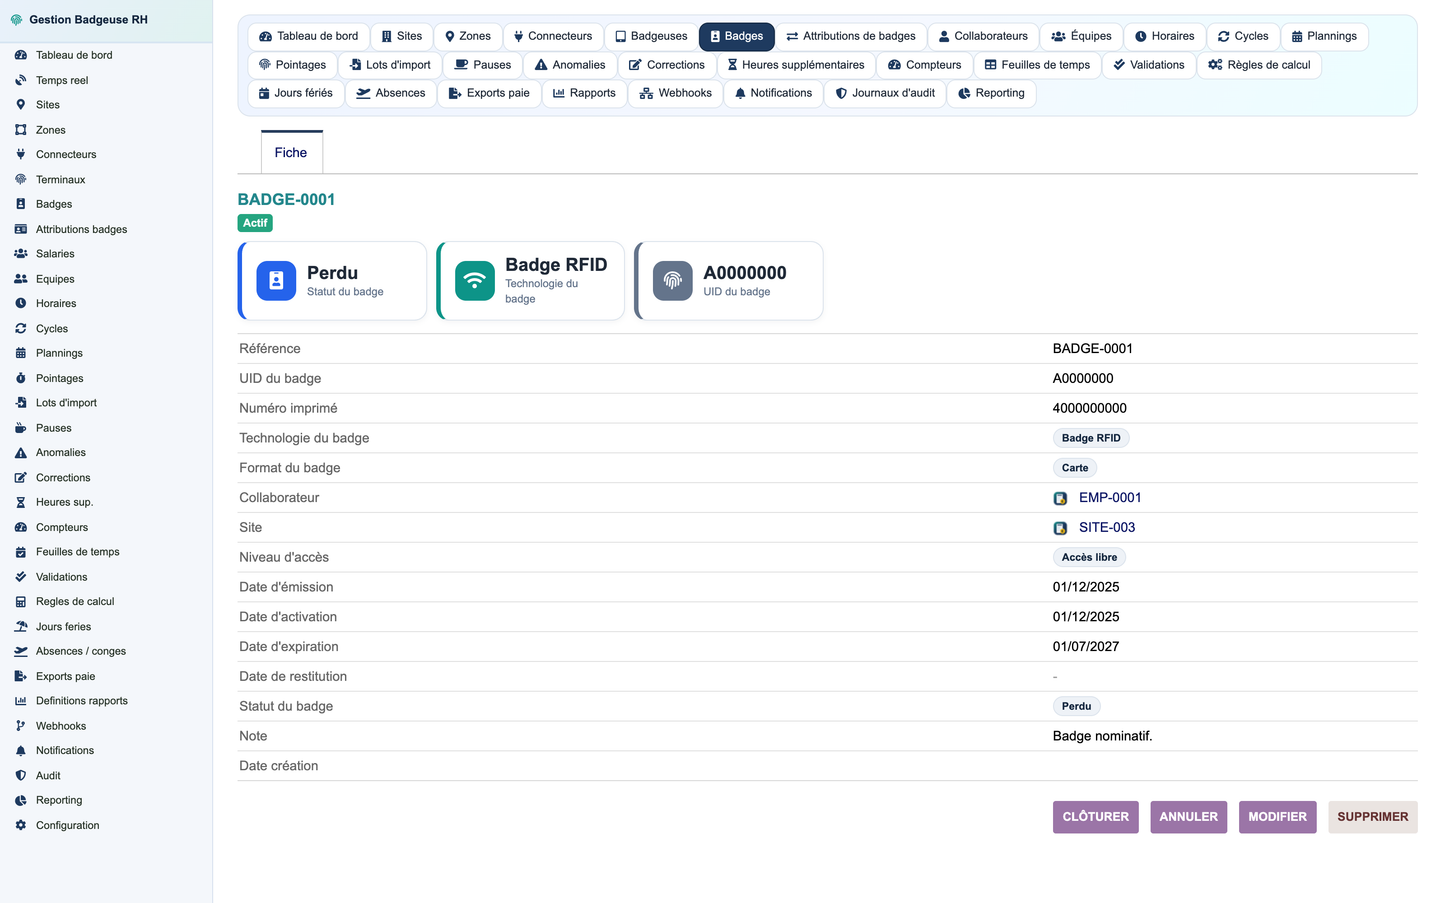Go to Attributions badges in sidebar
1445x903 pixels.
click(81, 229)
